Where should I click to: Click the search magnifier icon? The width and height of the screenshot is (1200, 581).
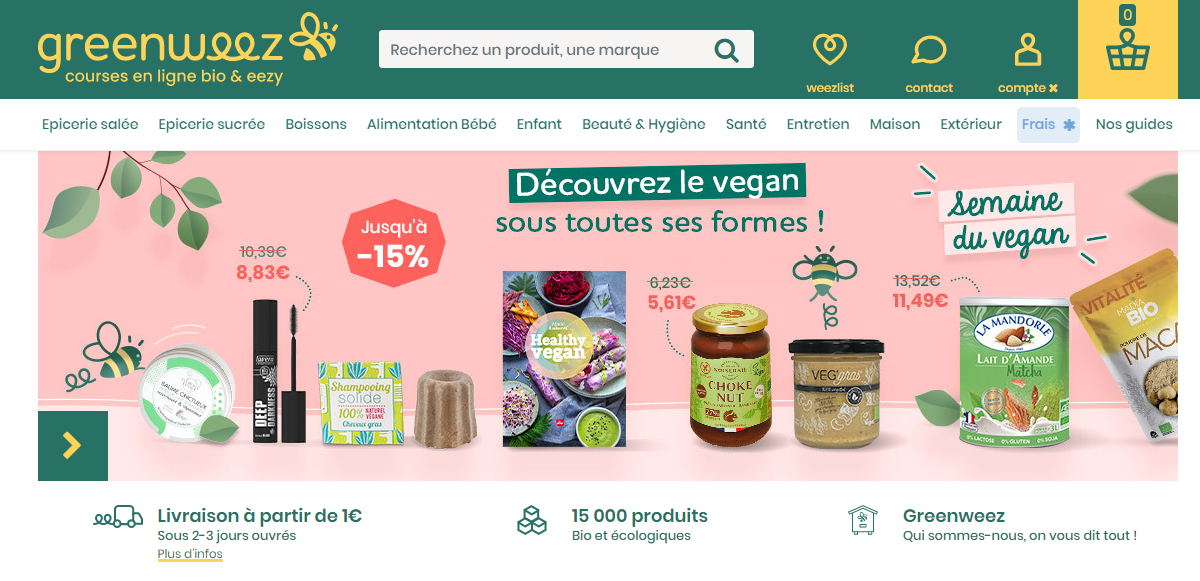(x=727, y=50)
